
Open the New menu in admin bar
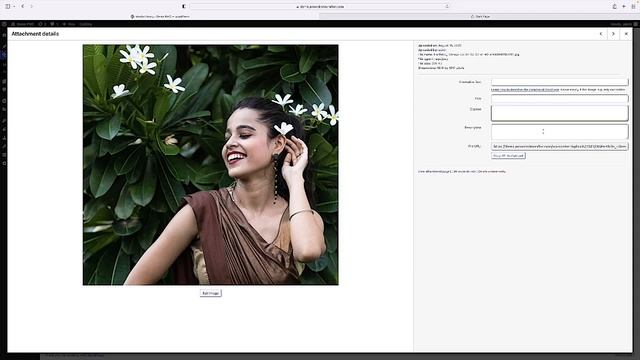pyautogui.click(x=69, y=24)
